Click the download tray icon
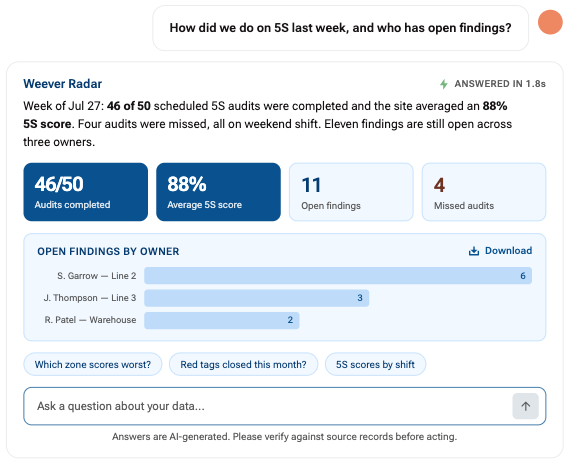Viewport: 569px width, 464px height. tap(474, 251)
